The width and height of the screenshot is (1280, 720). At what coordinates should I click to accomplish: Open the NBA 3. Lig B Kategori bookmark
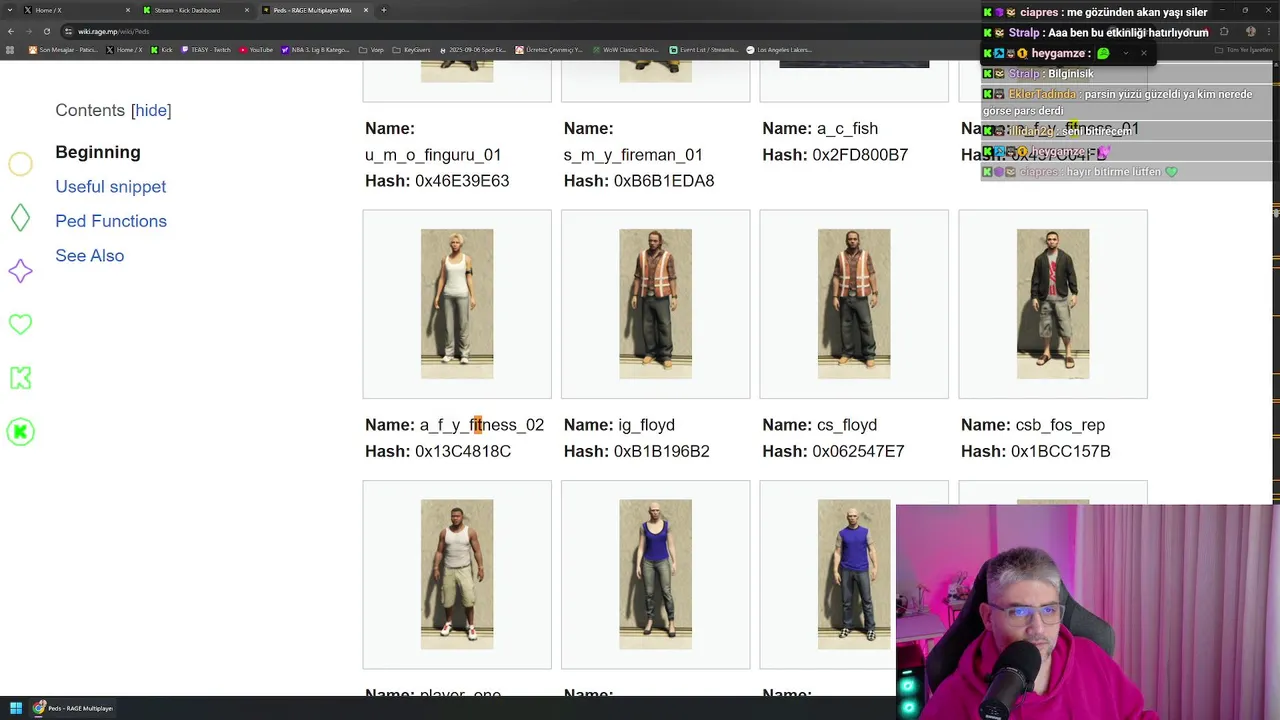click(x=316, y=49)
